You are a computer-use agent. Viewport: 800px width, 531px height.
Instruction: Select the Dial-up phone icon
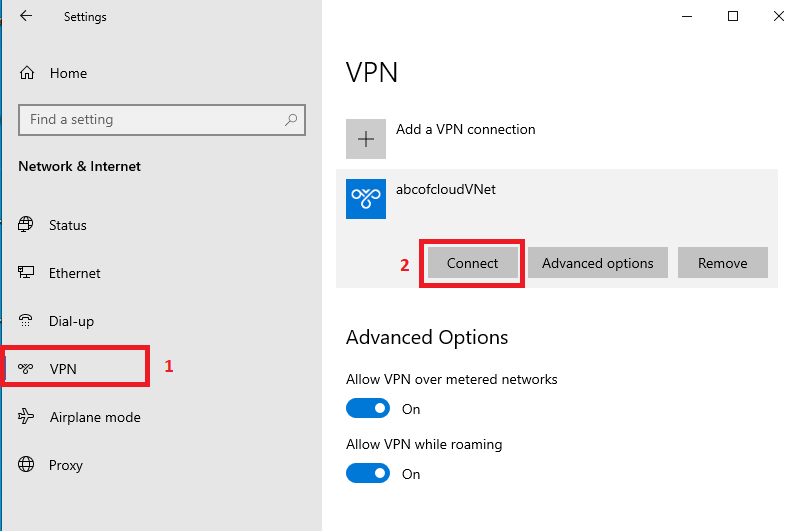[x=26, y=320]
